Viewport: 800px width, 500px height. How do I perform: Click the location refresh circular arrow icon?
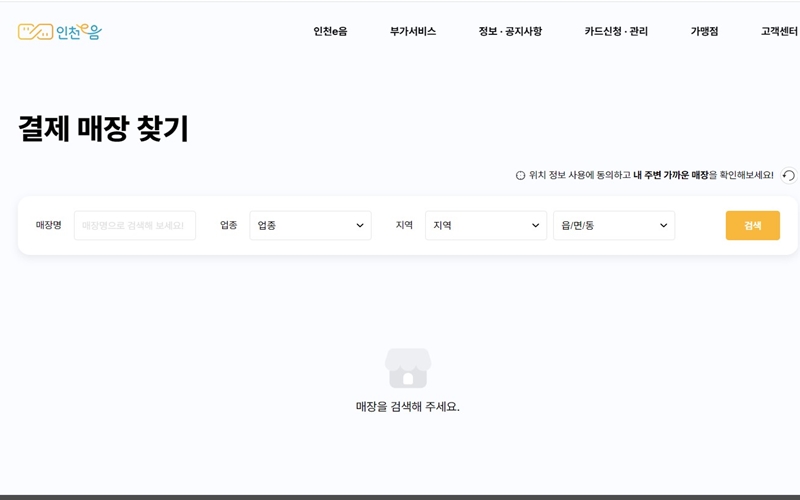point(789,176)
